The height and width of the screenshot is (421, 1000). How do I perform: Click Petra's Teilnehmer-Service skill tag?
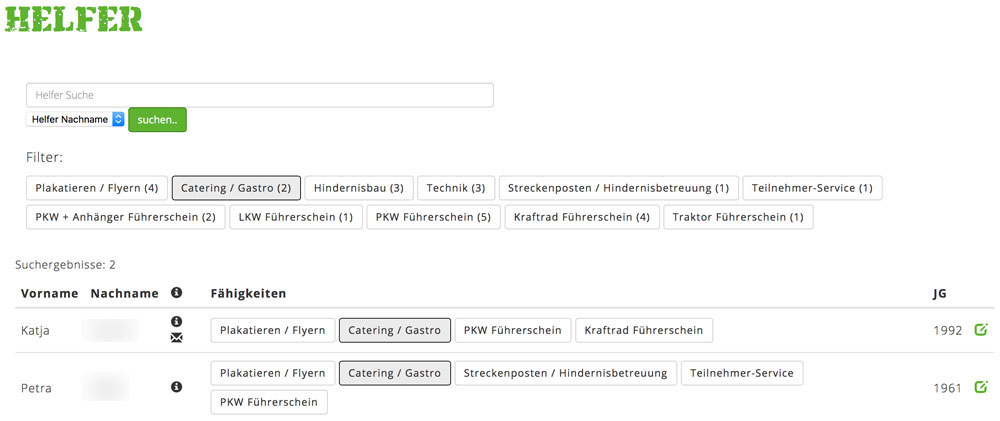coord(742,373)
